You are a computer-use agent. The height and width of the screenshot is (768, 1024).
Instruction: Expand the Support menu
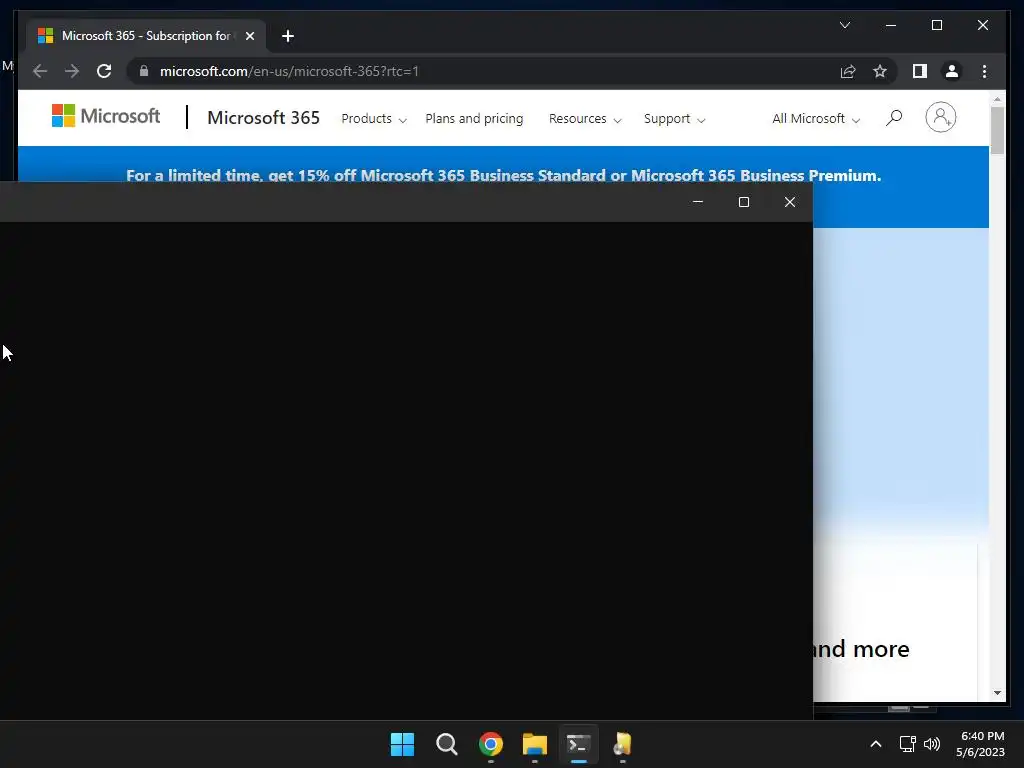[674, 119]
